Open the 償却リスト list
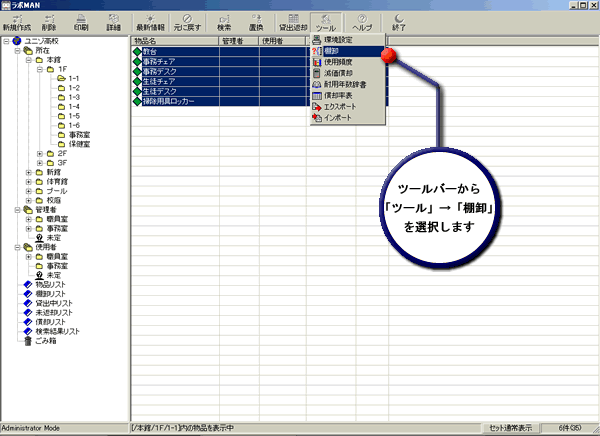The width and height of the screenshot is (600, 436). 45,322
